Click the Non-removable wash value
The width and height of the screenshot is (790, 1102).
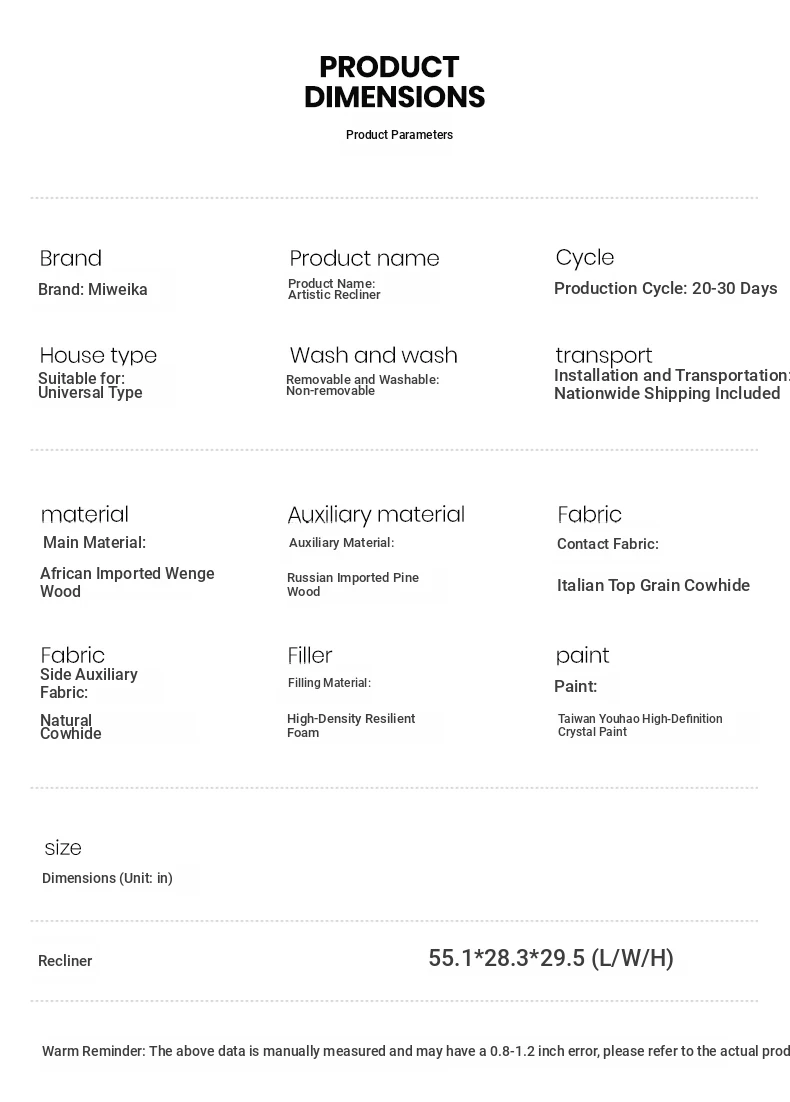330,391
